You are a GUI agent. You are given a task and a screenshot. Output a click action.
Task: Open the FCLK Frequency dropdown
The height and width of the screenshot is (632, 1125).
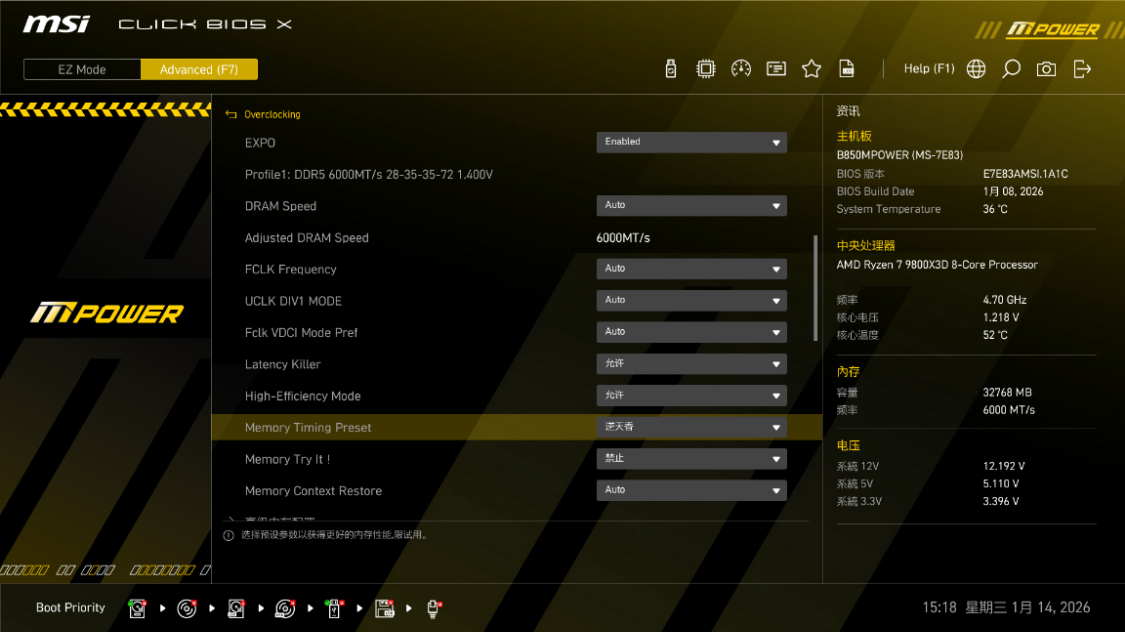pos(692,269)
